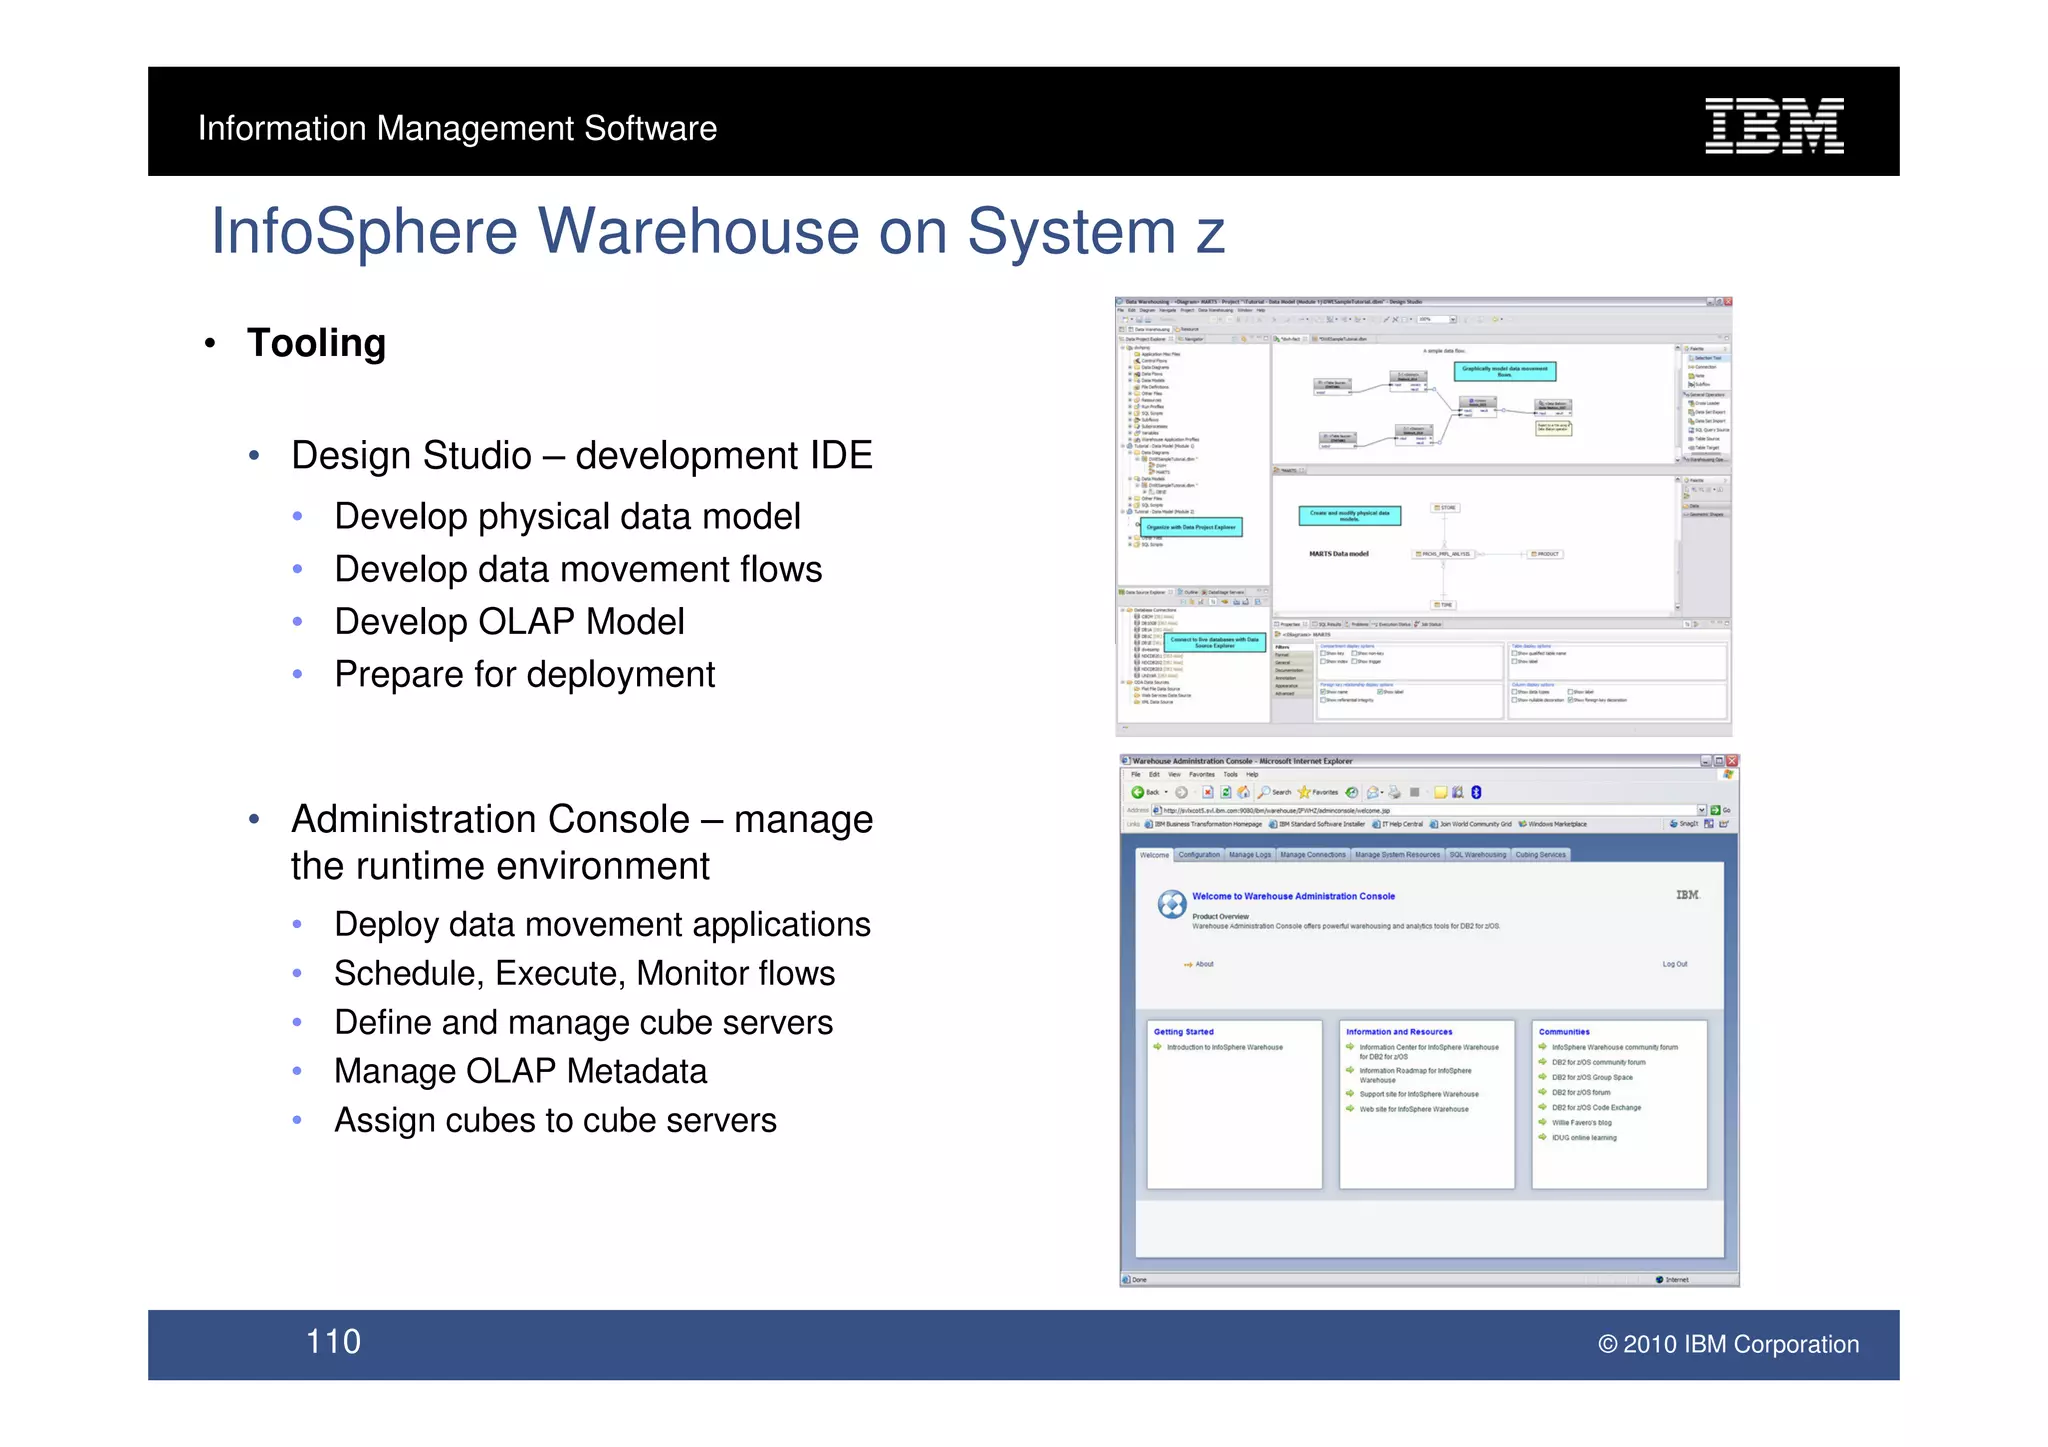2048x1447 pixels.
Task: Toggle the Show key checkbox
Action: (x=1323, y=653)
